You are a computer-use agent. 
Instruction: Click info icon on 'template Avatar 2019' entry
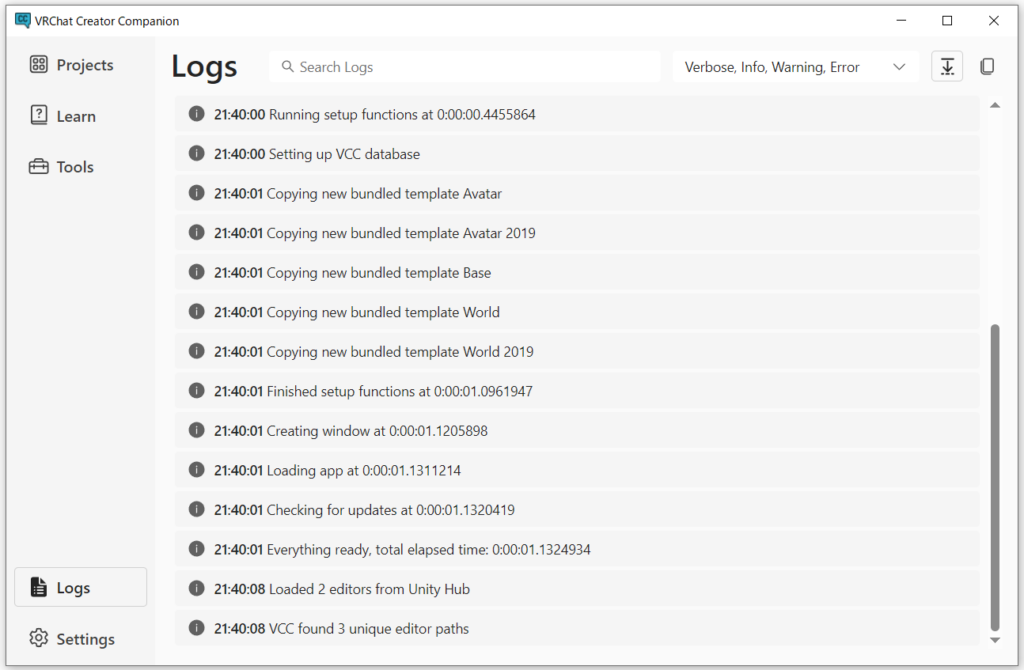[x=197, y=232]
